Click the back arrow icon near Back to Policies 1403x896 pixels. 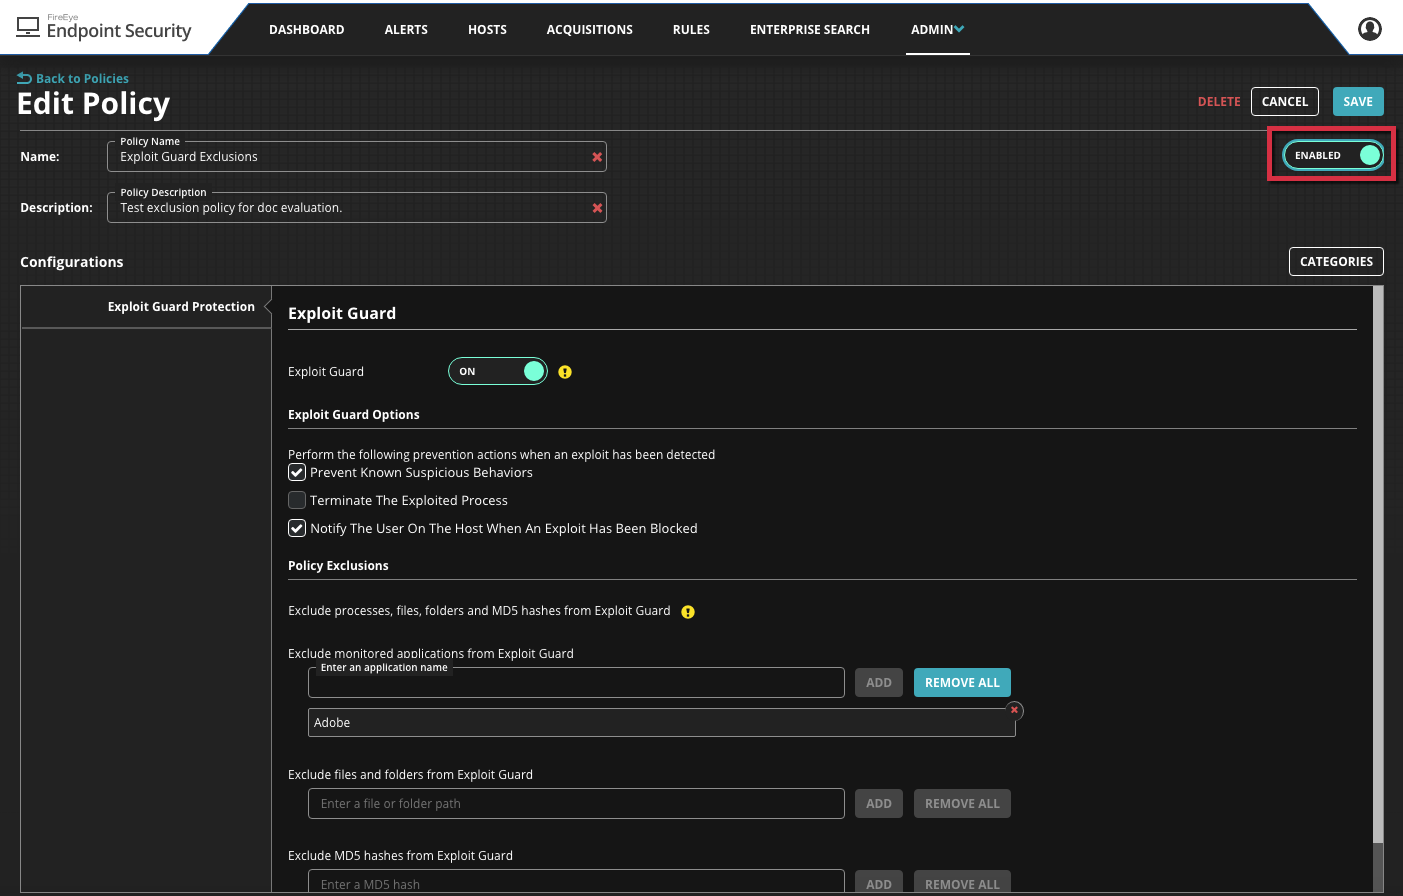(x=25, y=78)
